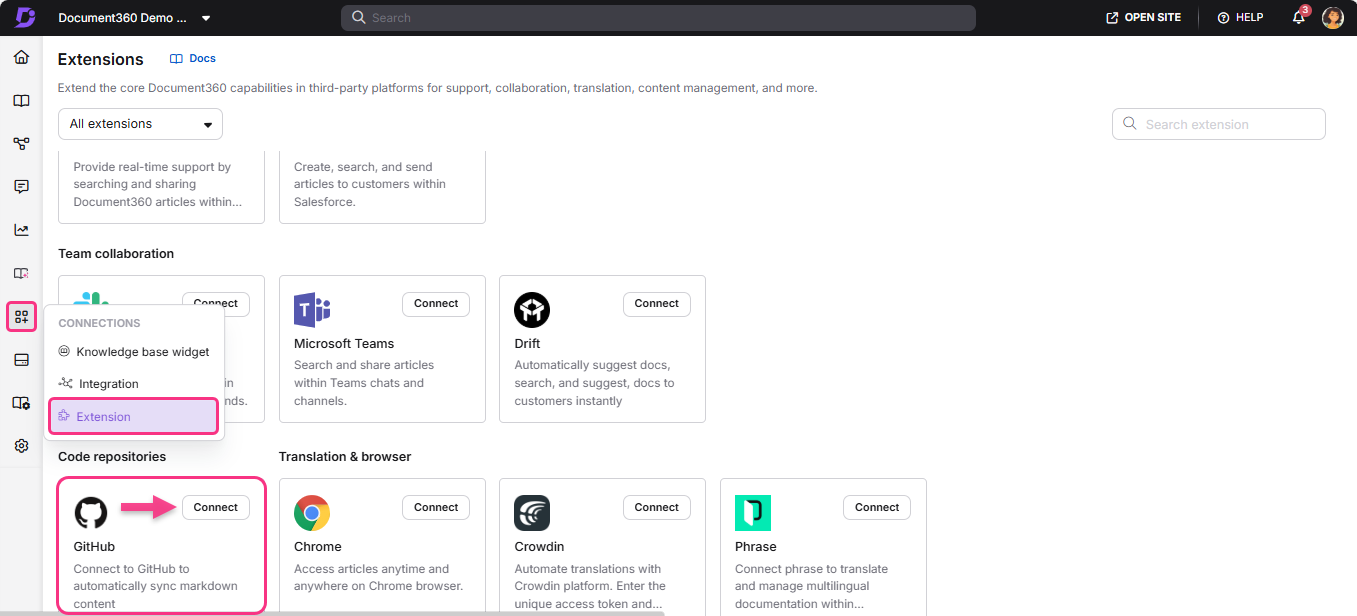
Task: Connect the Microsoft Teams extension
Action: coord(435,303)
